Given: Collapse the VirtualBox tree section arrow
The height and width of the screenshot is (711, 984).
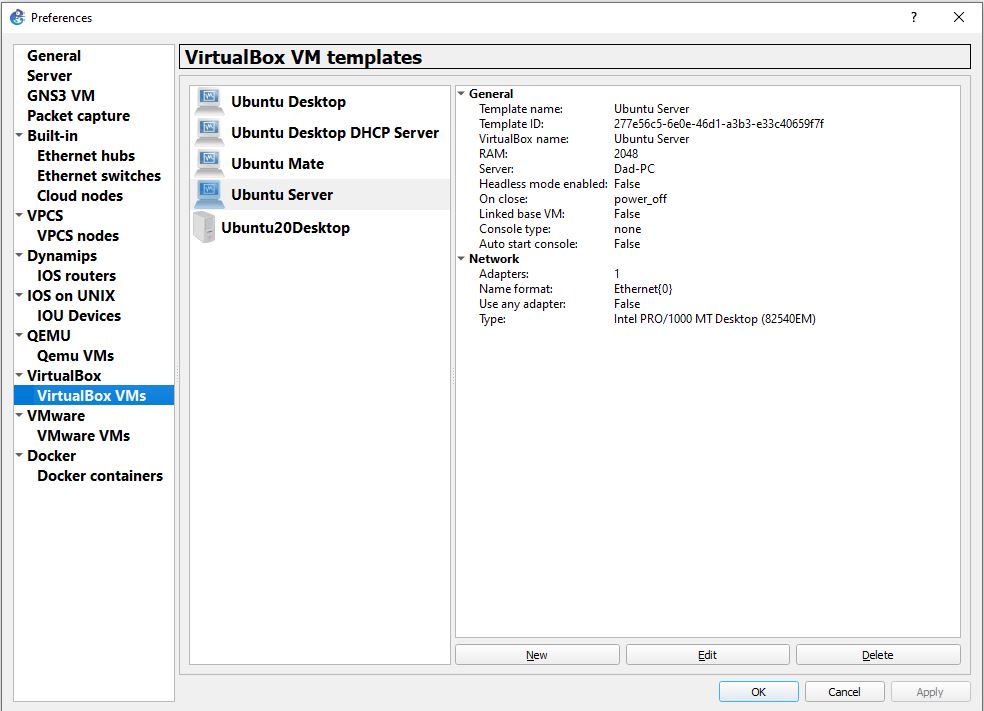Looking at the screenshot, I should [x=19, y=375].
